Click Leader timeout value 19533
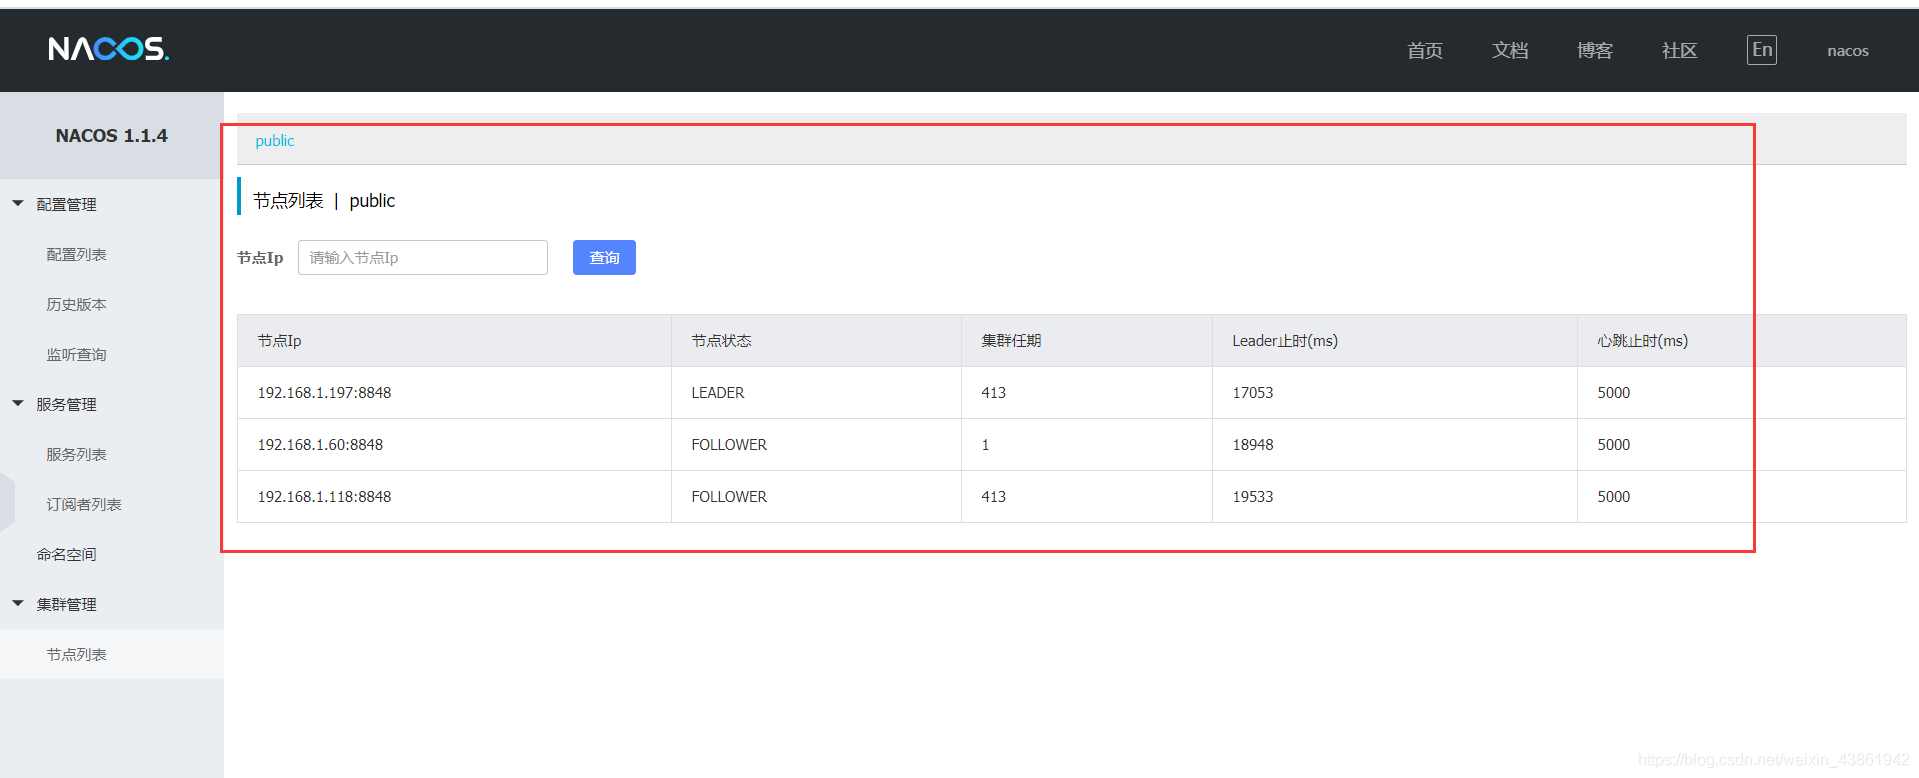This screenshot has height=778, width=1919. 1253,497
